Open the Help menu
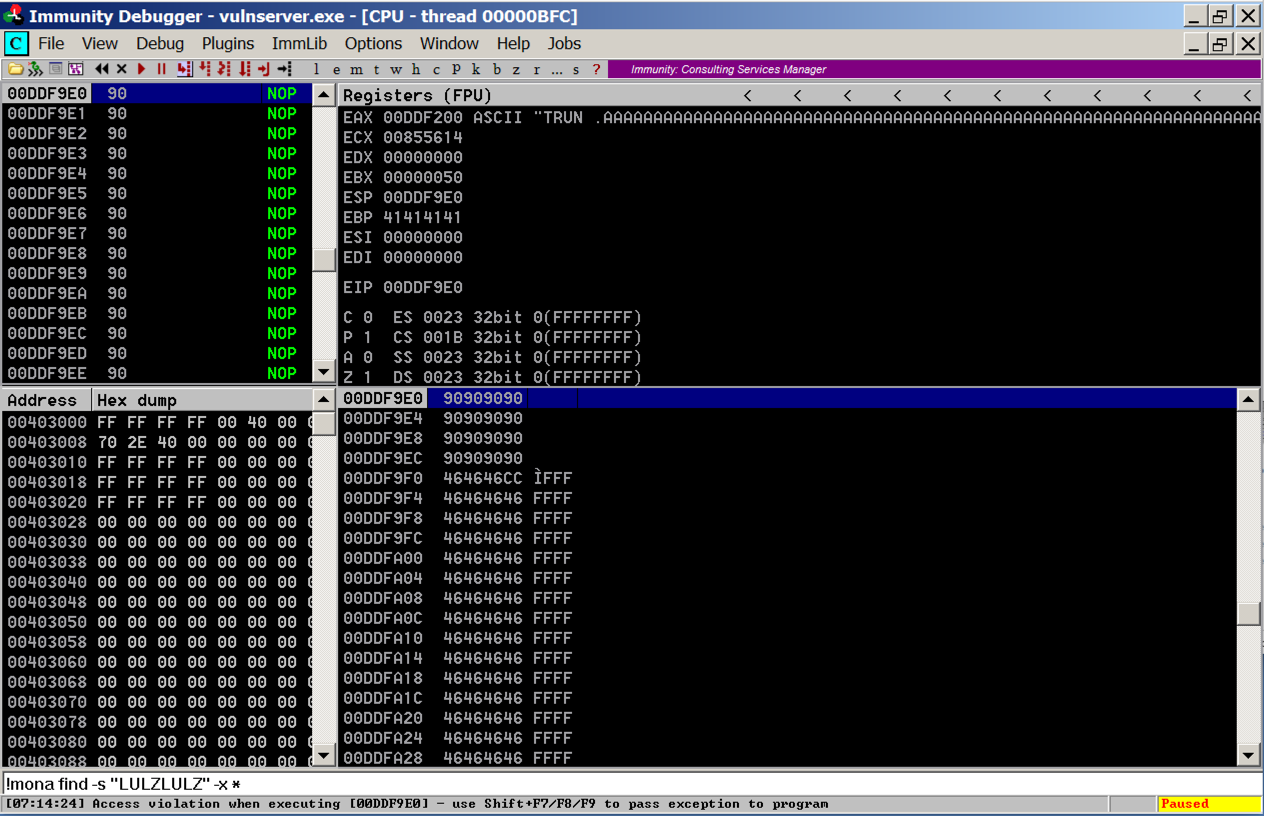The width and height of the screenshot is (1264, 816). [x=513, y=43]
